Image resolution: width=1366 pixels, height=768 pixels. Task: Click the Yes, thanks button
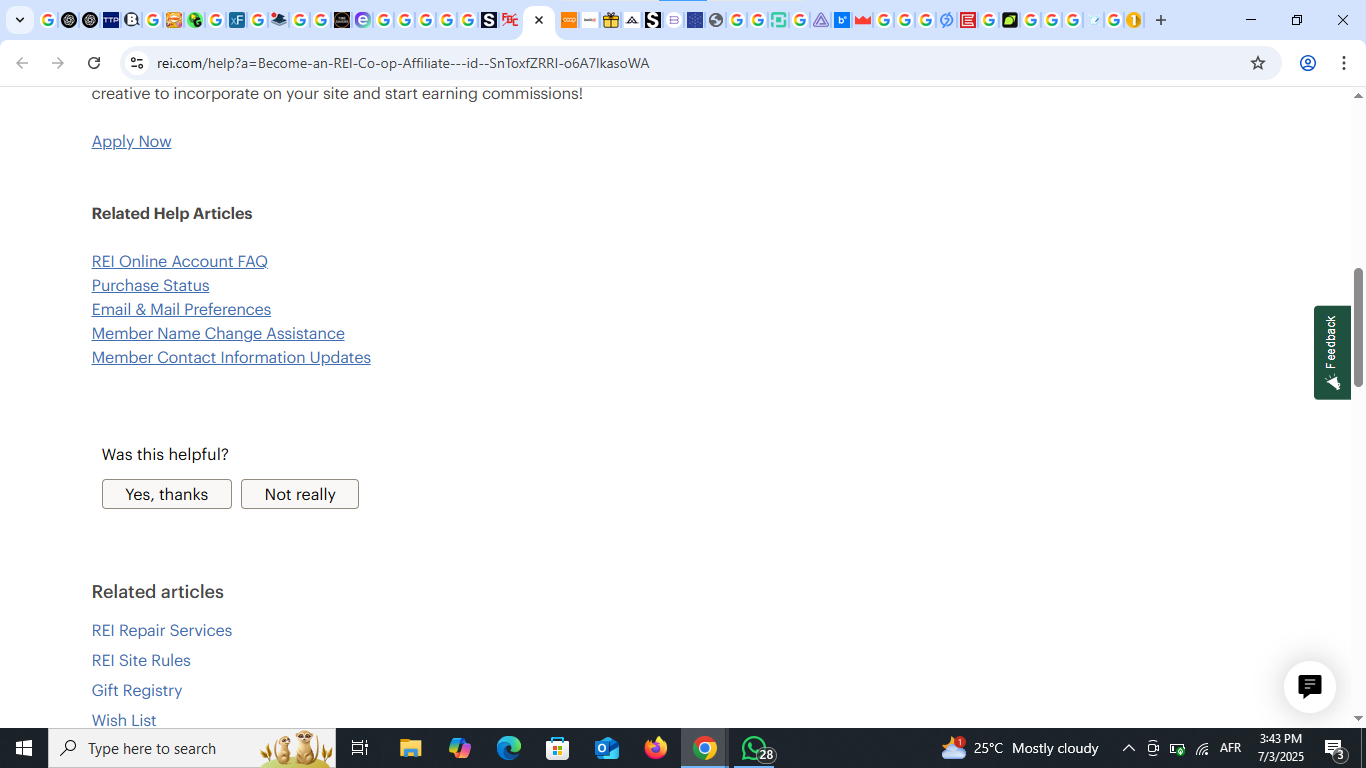[x=167, y=494]
